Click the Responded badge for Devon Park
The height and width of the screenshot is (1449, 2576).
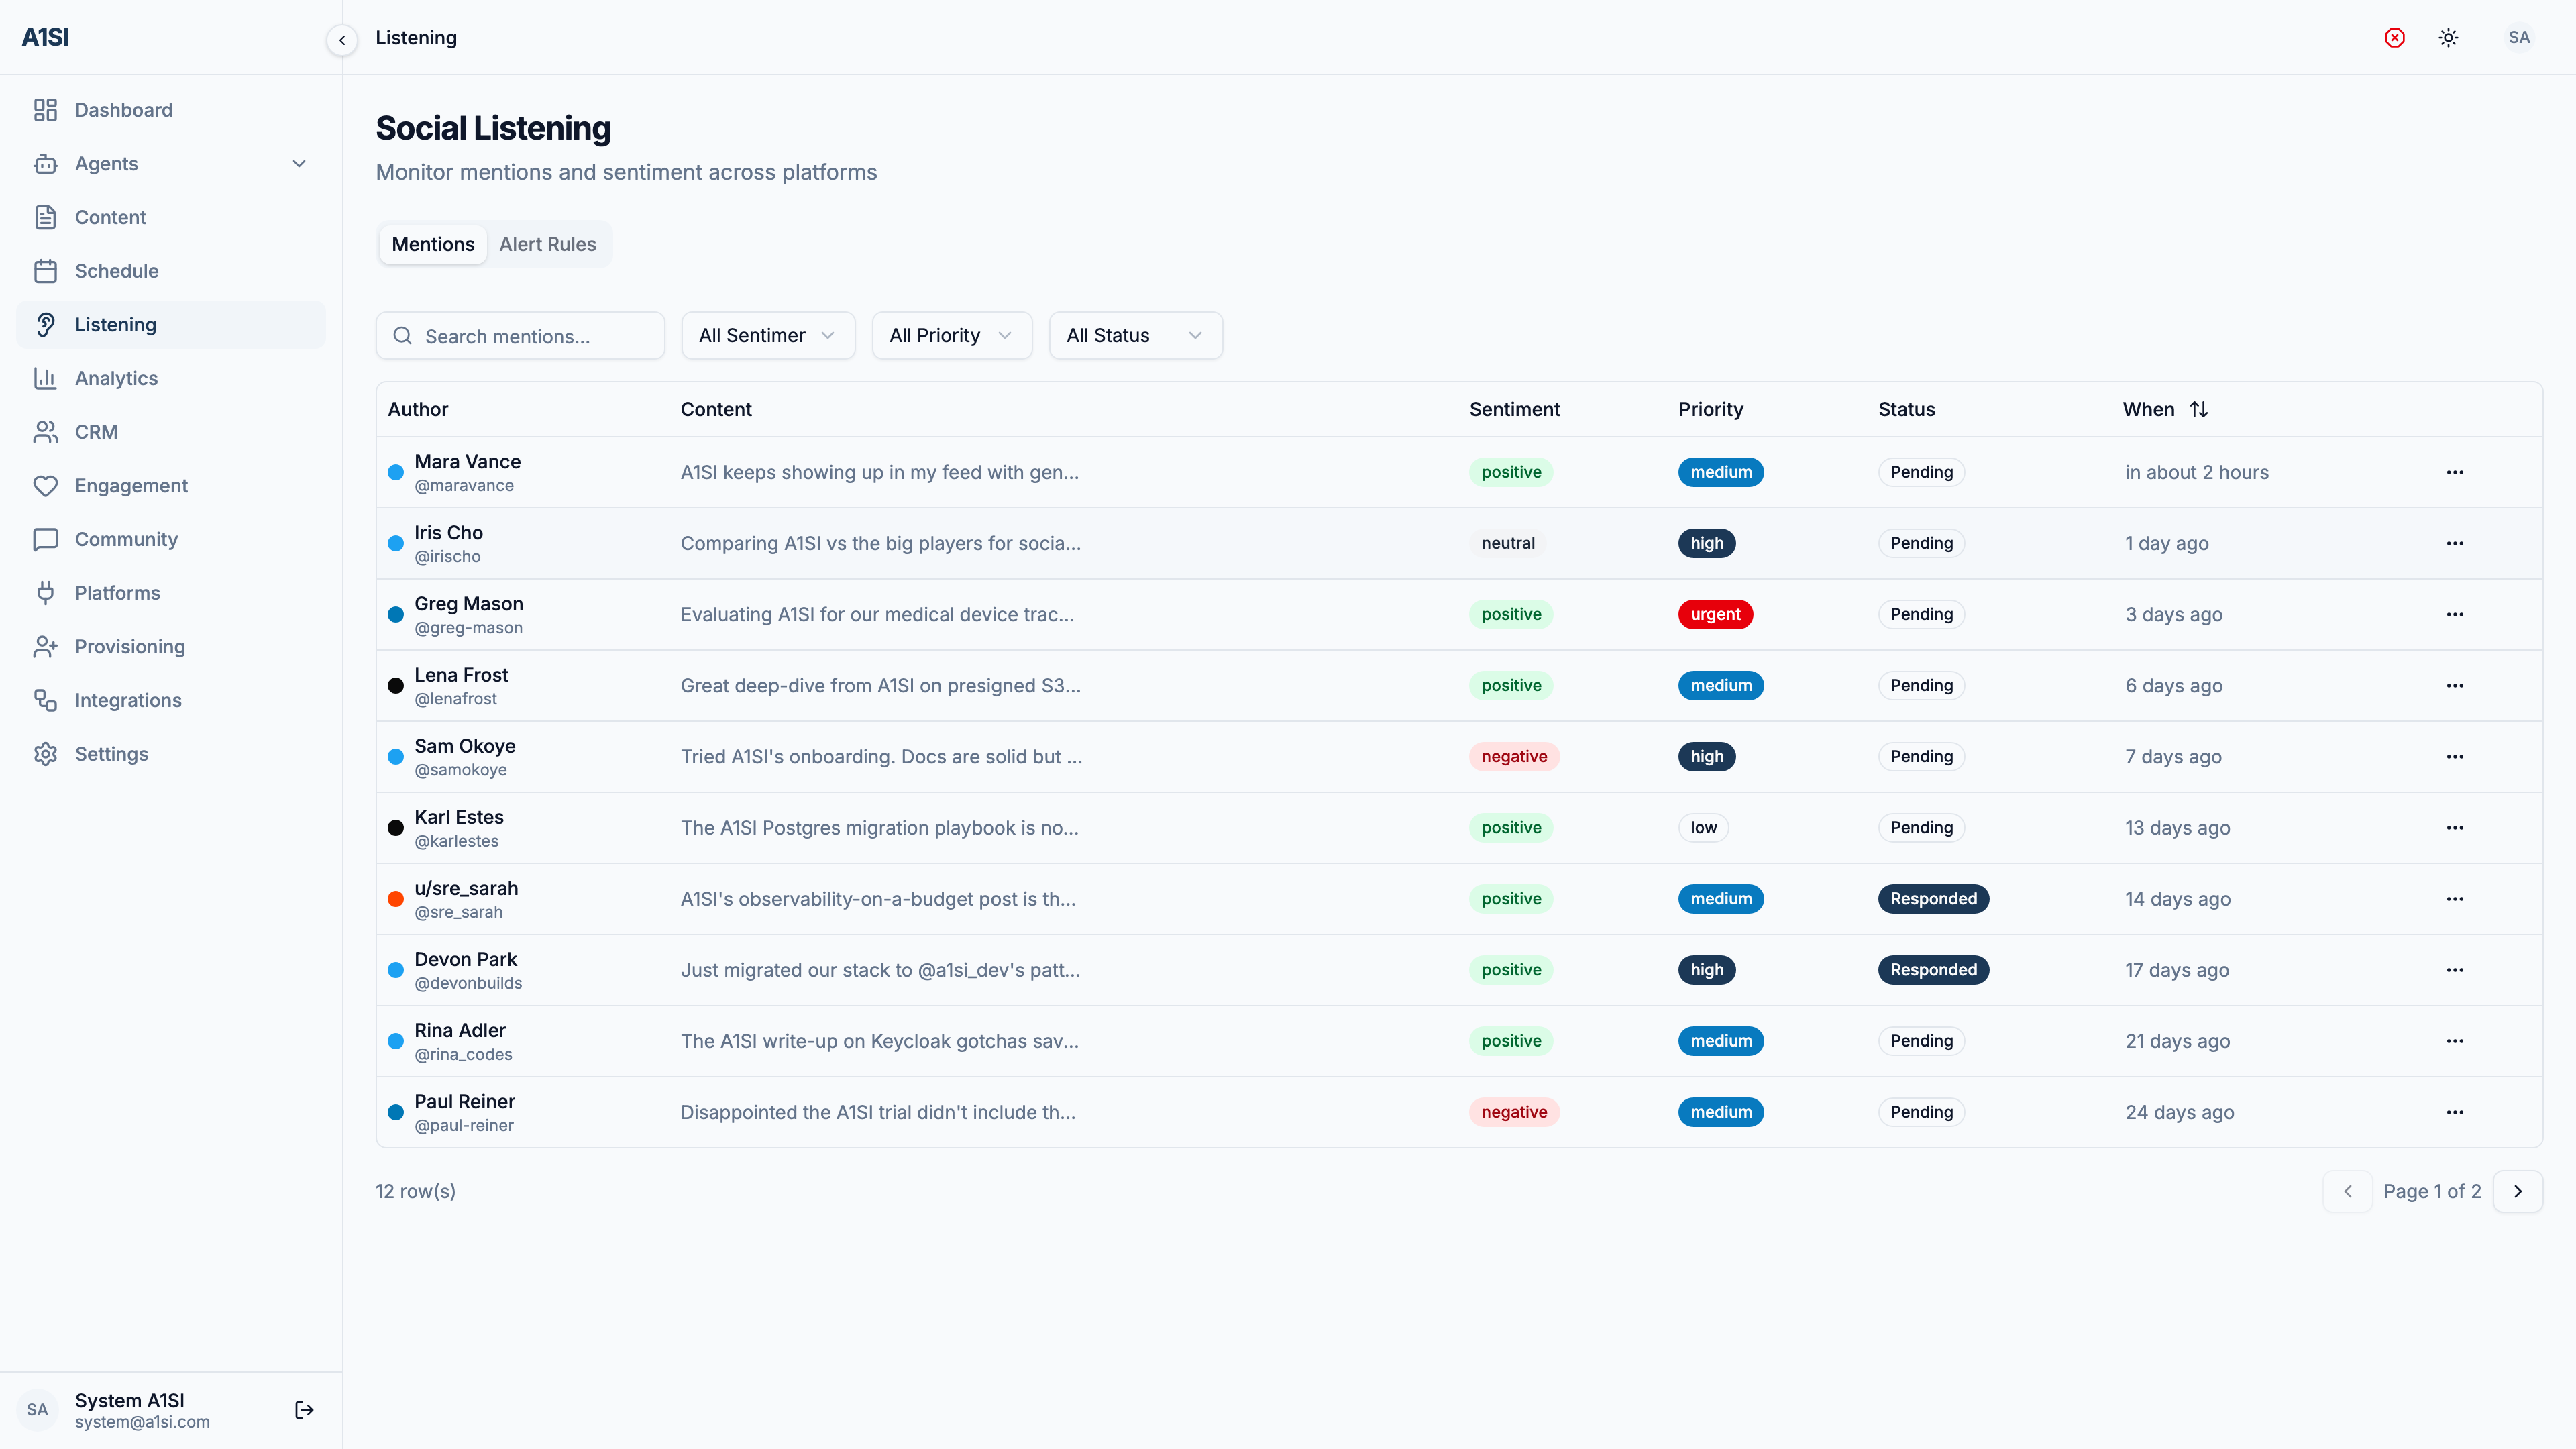(1933, 969)
